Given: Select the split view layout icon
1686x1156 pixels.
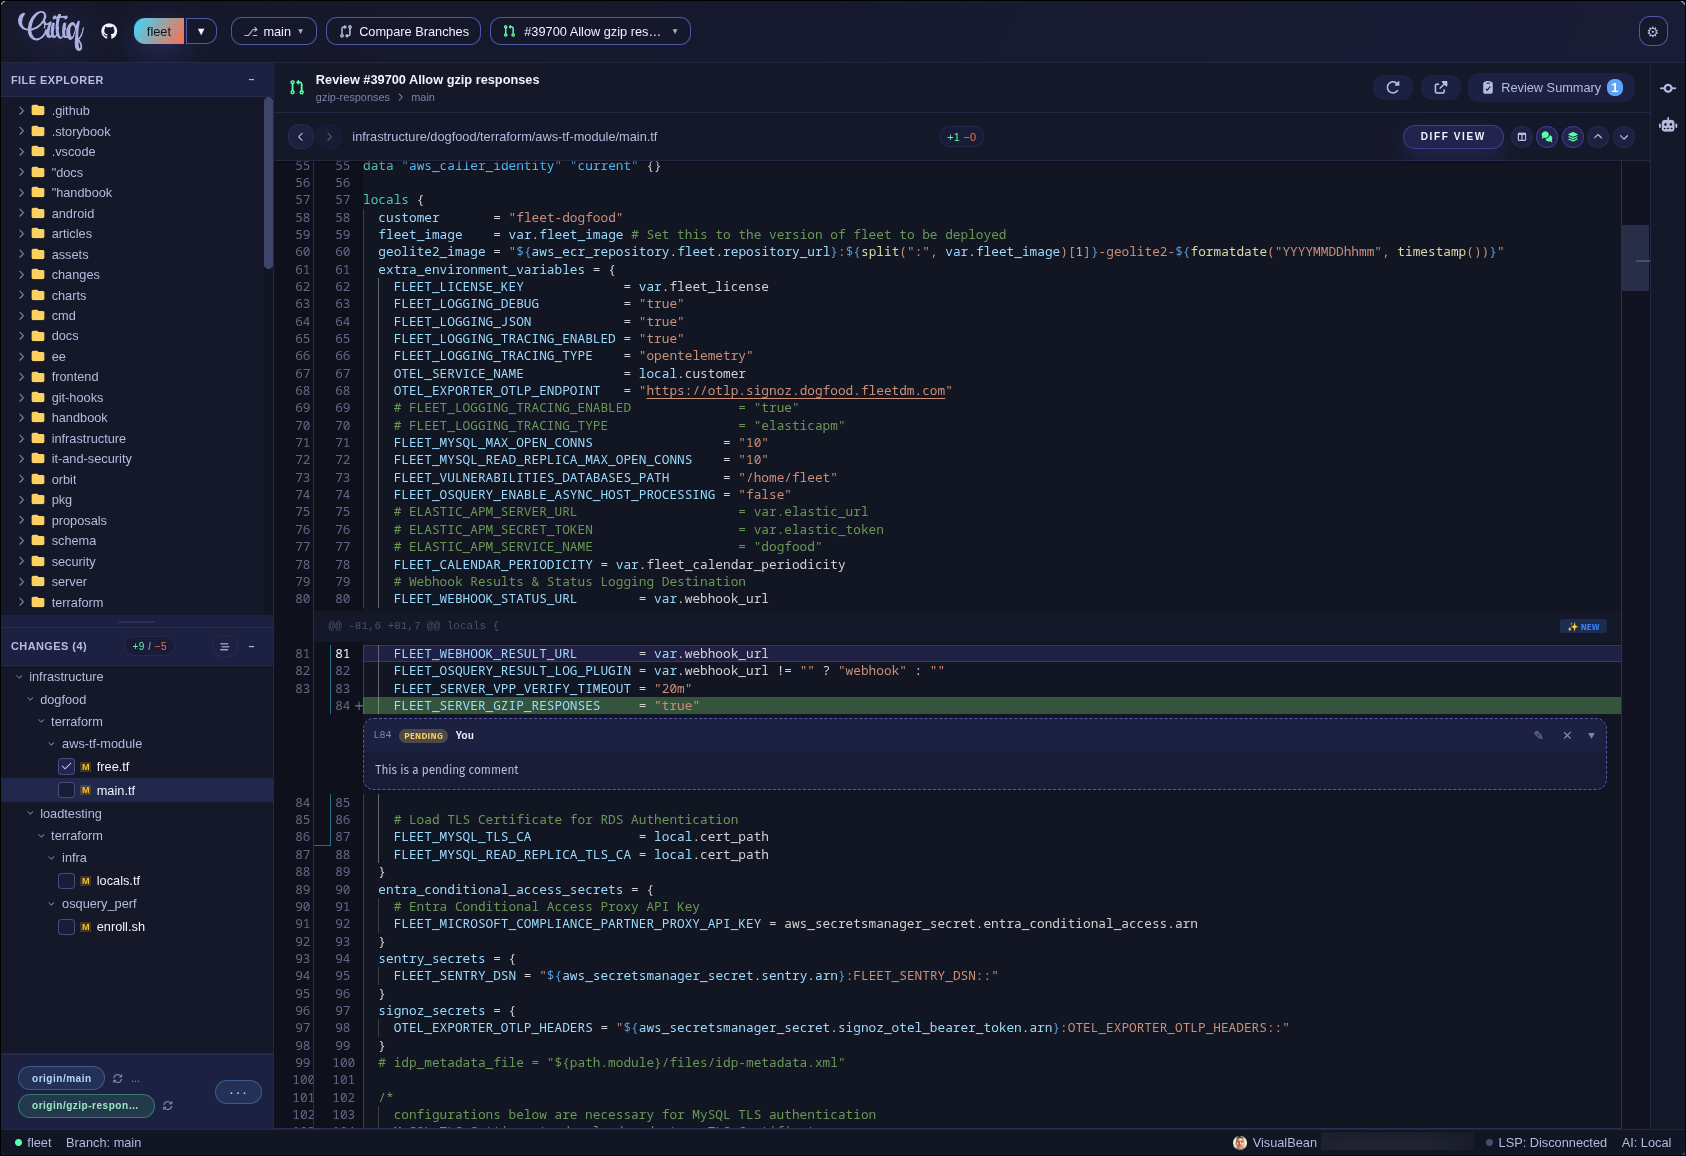Looking at the screenshot, I should 1522,137.
